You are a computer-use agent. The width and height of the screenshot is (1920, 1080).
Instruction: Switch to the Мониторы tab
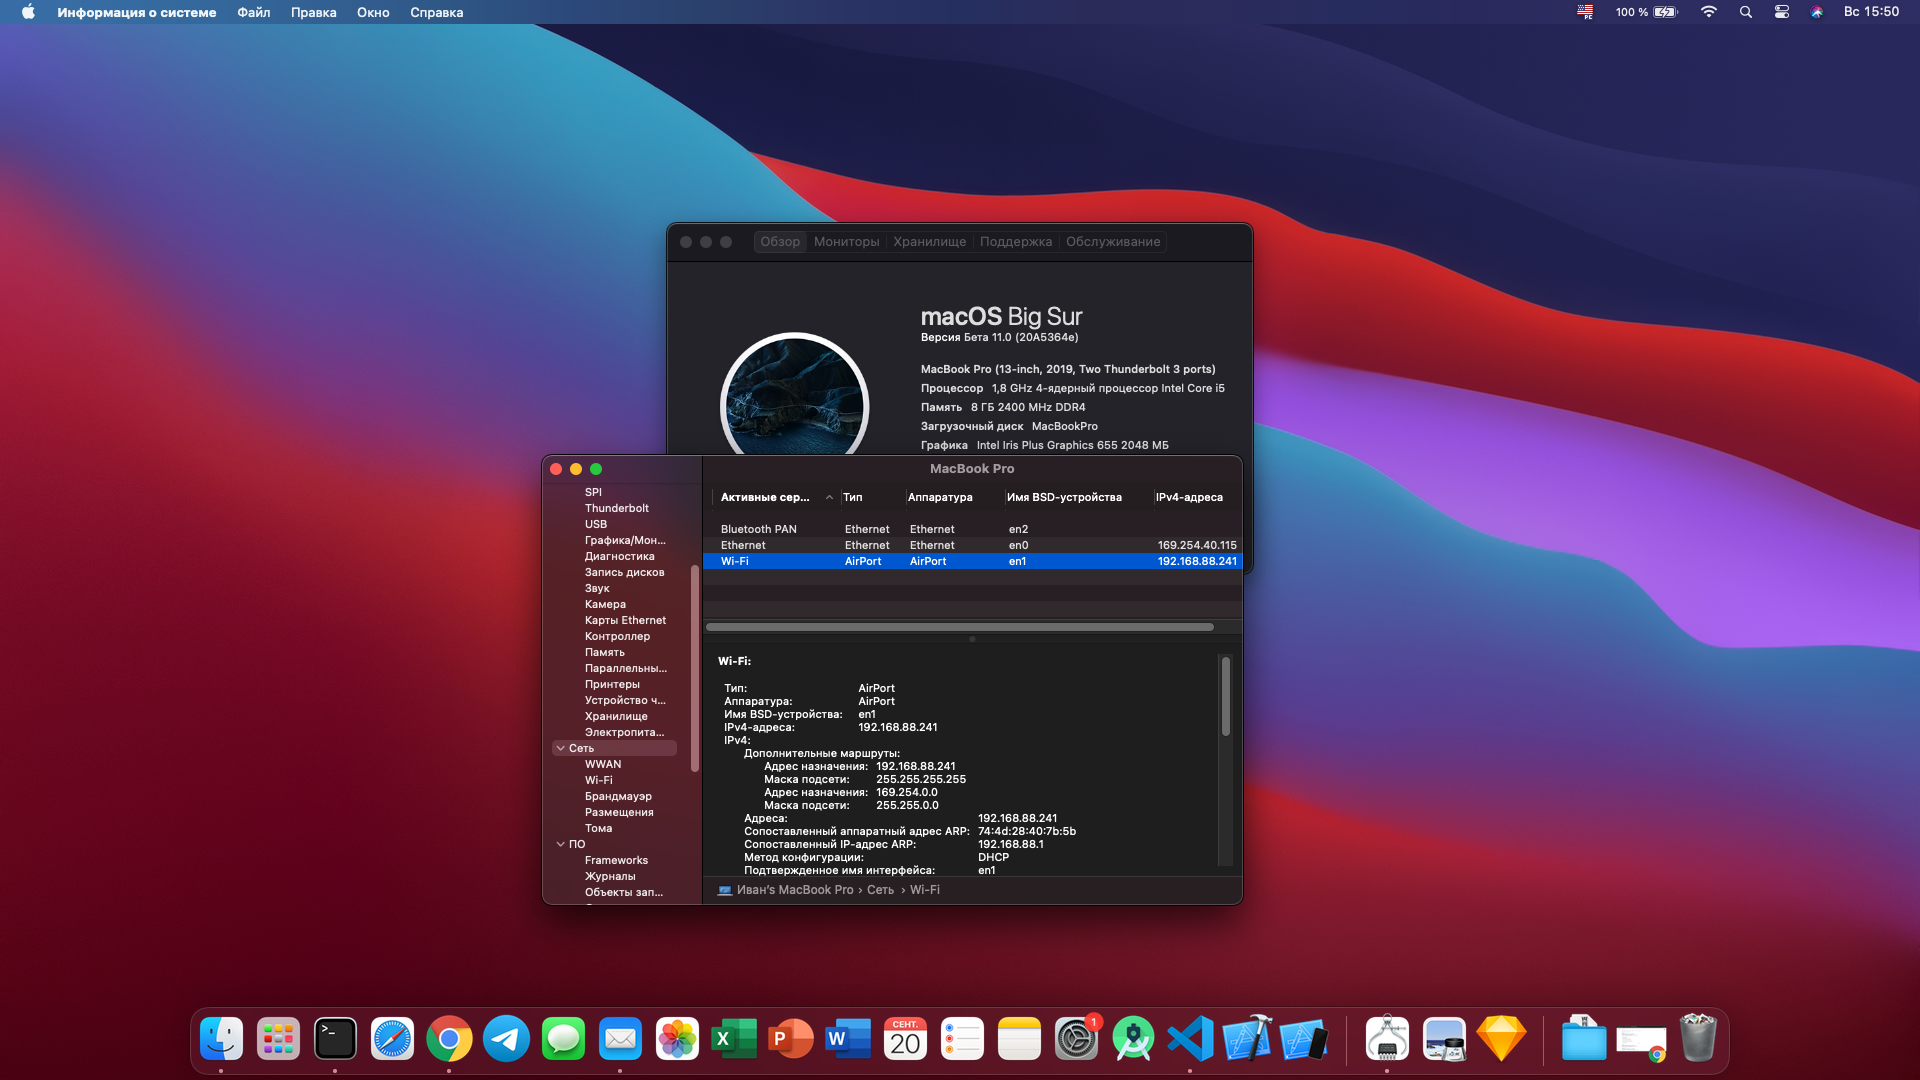pos(846,242)
